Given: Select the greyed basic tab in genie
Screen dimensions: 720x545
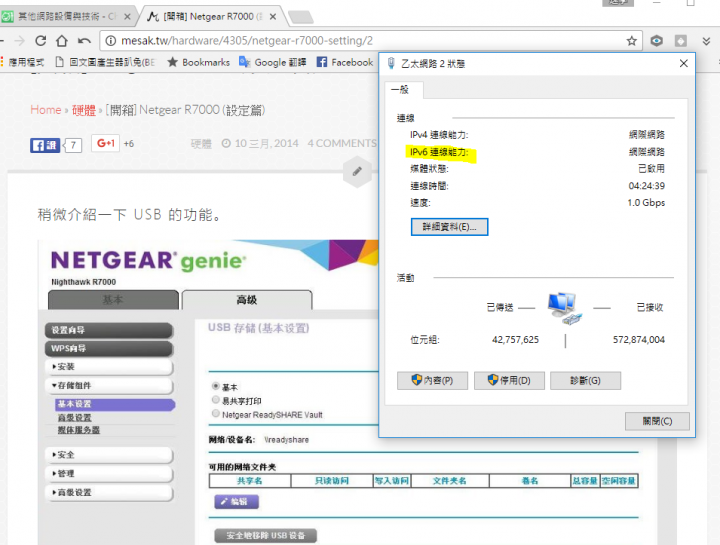Looking at the screenshot, I should (113, 300).
